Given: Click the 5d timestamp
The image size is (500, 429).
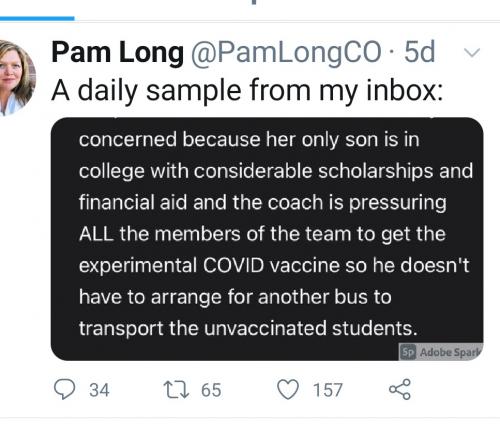Looking at the screenshot, I should point(419,52).
